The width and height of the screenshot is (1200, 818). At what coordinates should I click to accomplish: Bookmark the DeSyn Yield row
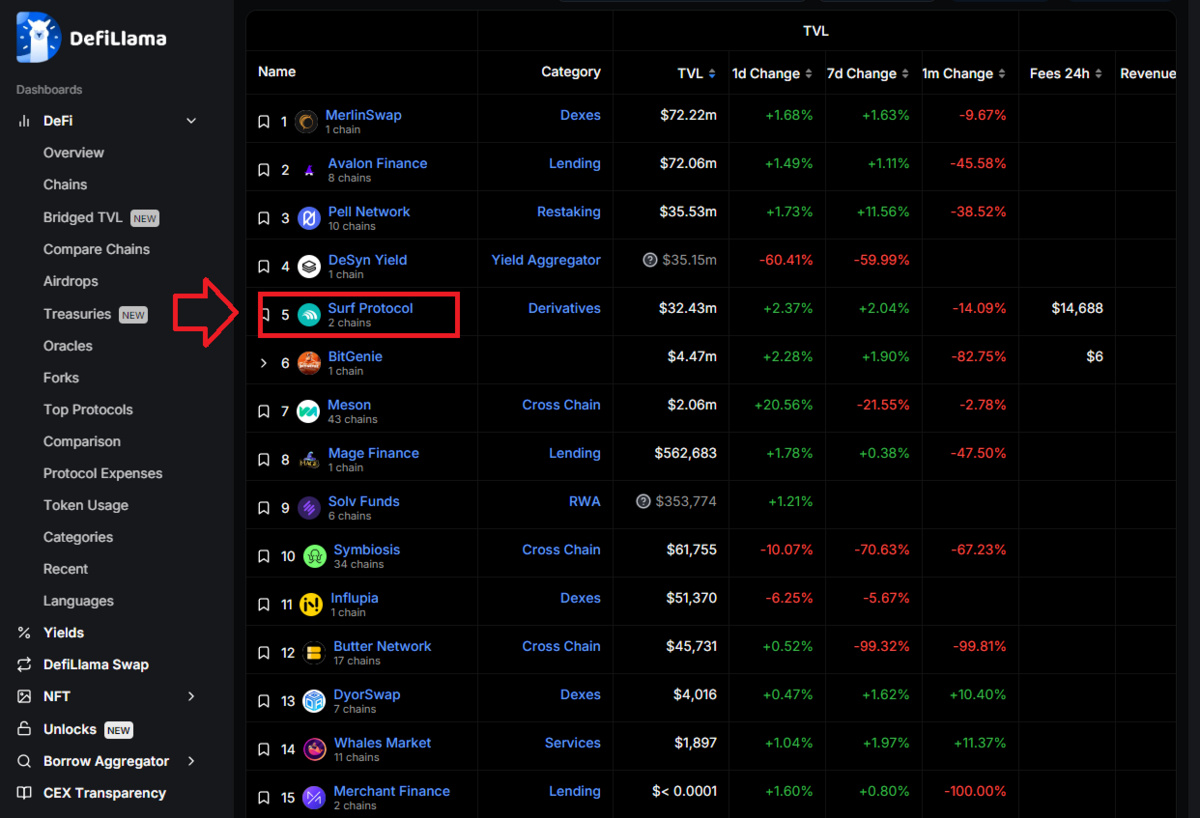click(x=264, y=267)
